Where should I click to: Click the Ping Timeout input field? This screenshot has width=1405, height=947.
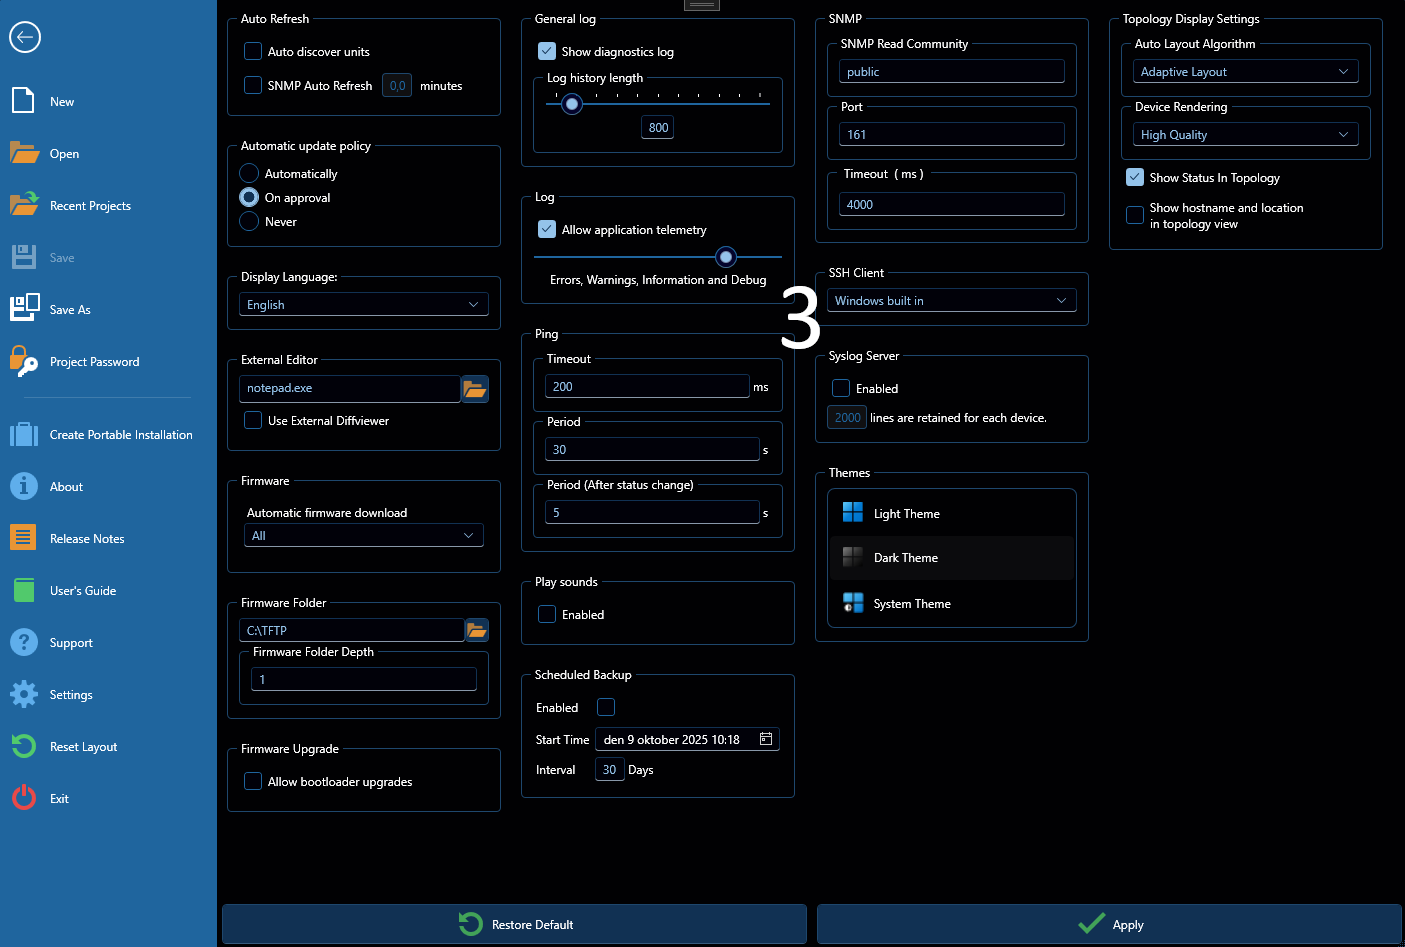(x=646, y=386)
